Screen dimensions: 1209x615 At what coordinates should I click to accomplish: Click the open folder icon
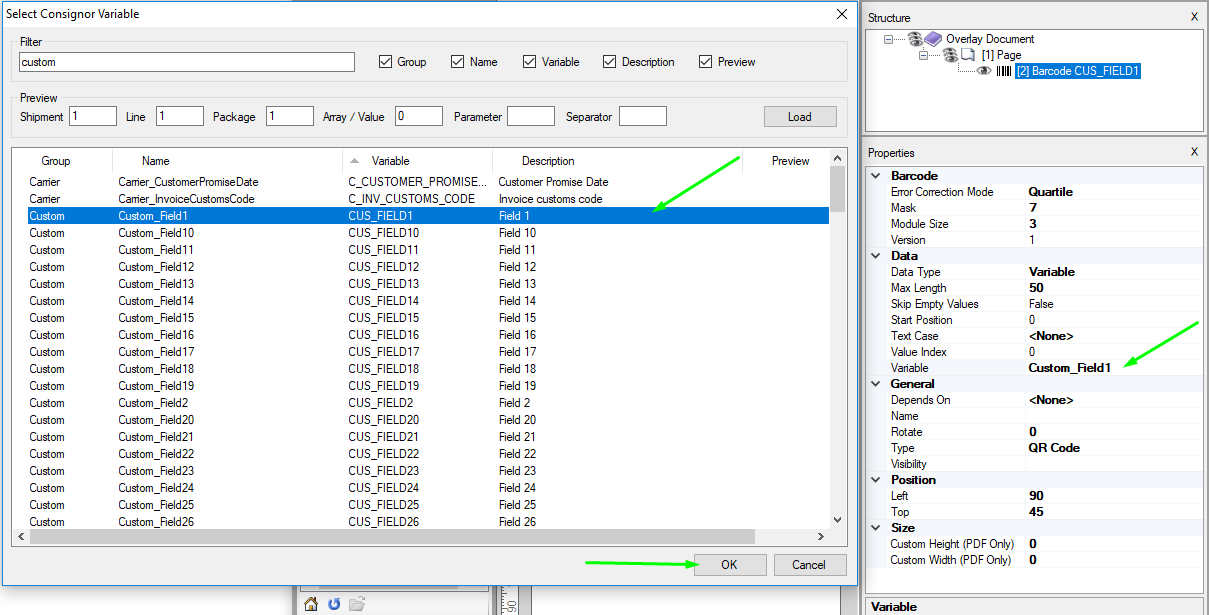coord(357,603)
